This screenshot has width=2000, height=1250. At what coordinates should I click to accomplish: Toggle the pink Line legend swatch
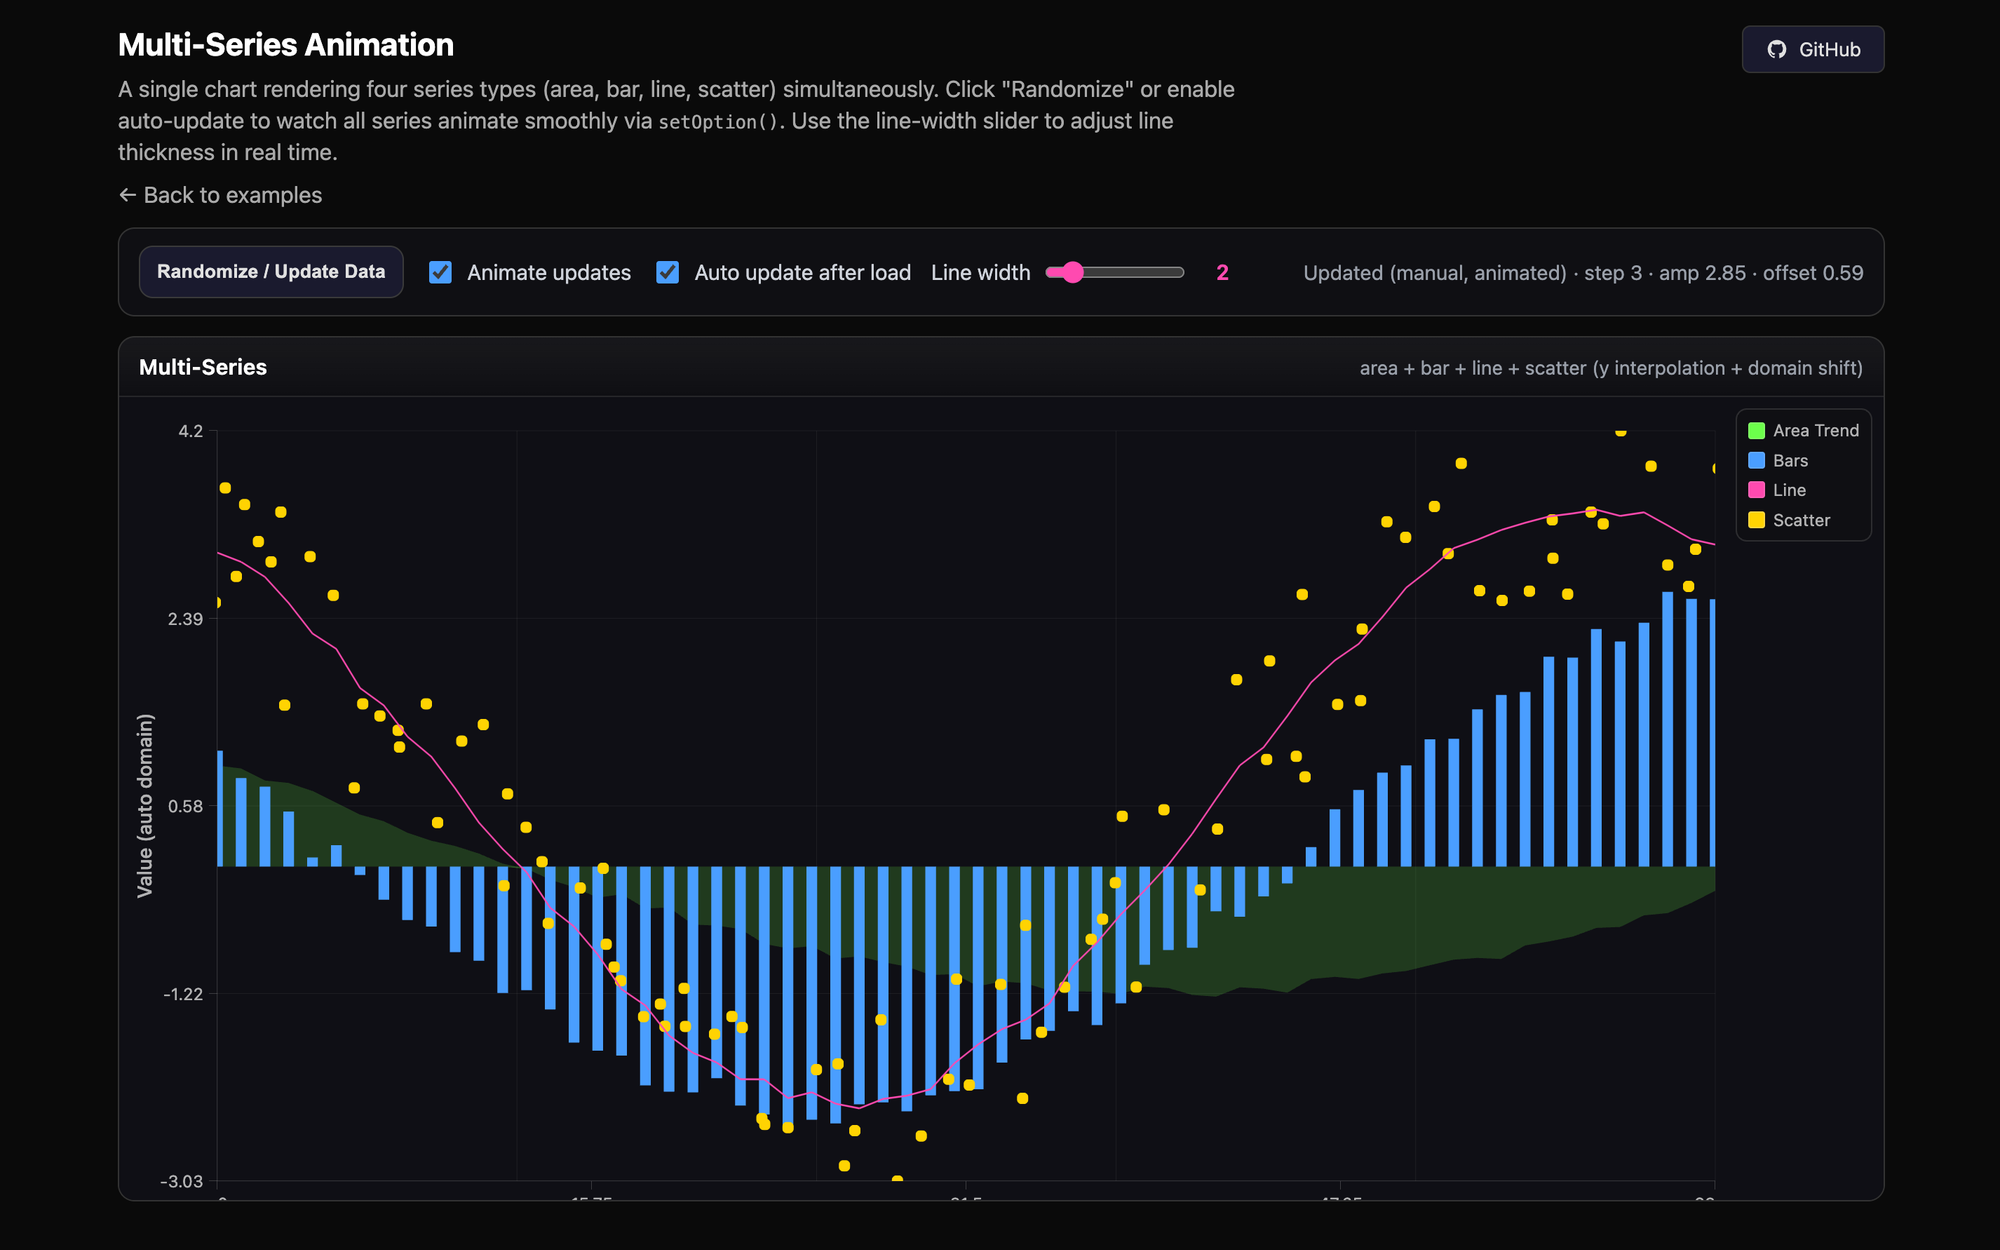click(1756, 490)
